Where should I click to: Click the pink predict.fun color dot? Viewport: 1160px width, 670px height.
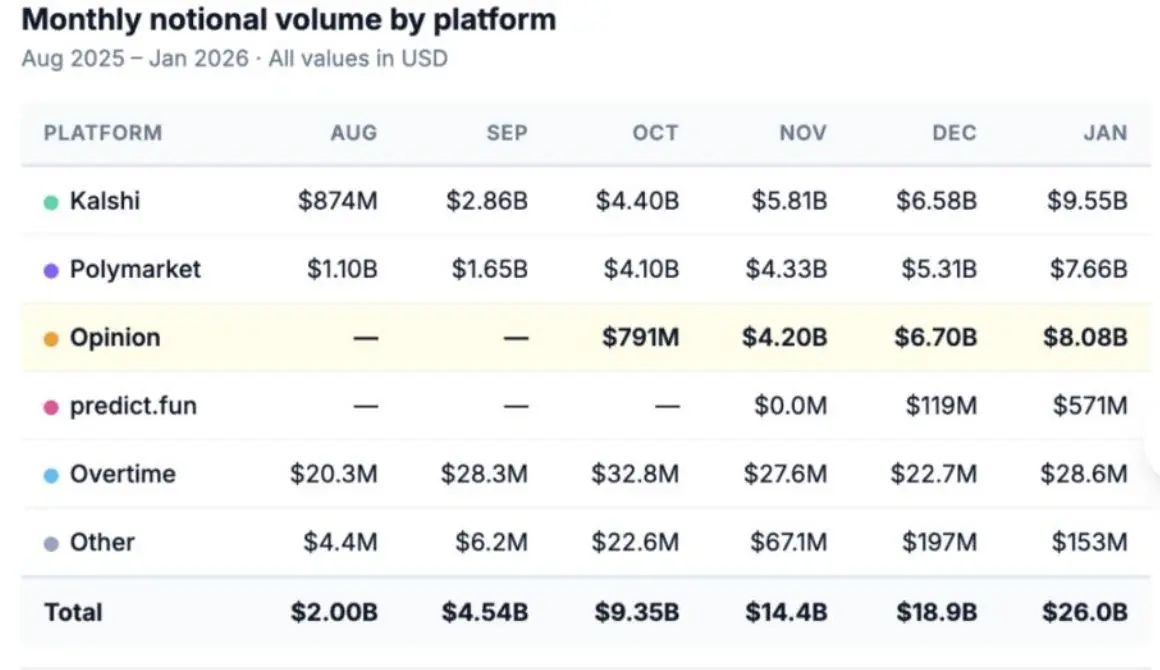51,407
